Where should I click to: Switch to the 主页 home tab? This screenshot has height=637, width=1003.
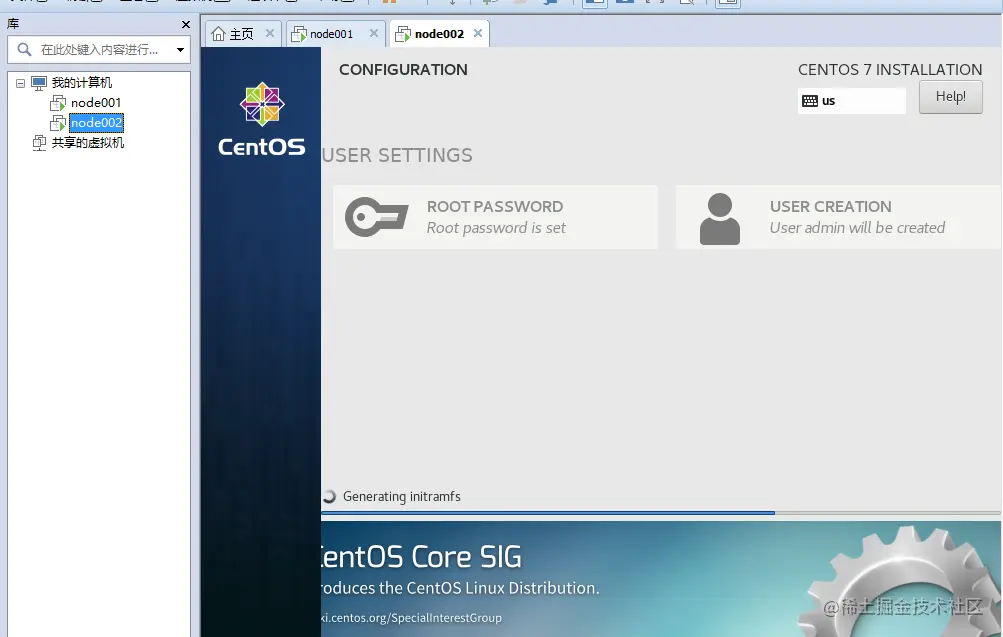(x=242, y=34)
